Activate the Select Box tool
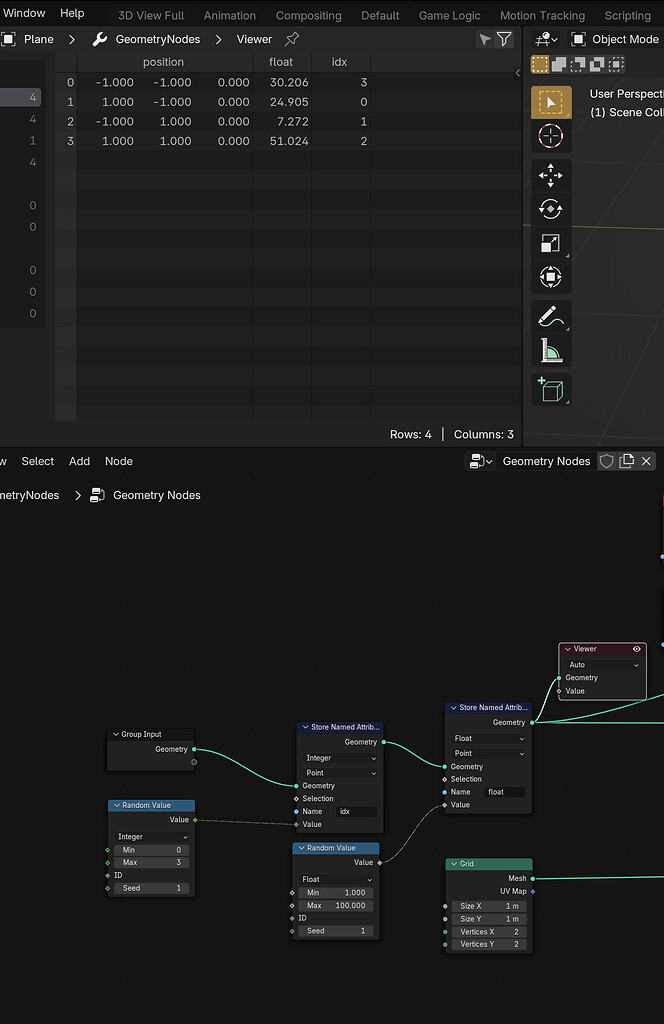This screenshot has height=1024, width=664. pyautogui.click(x=551, y=103)
